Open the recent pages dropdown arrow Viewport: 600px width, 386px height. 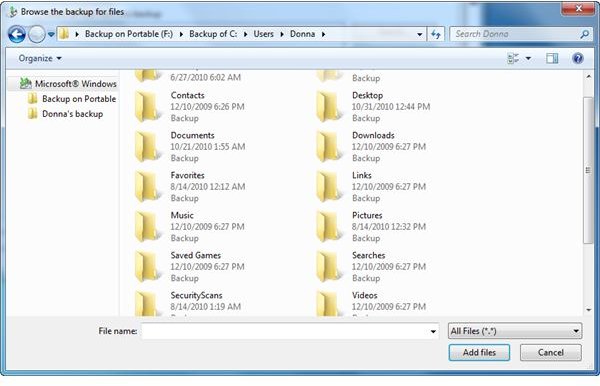click(51, 34)
